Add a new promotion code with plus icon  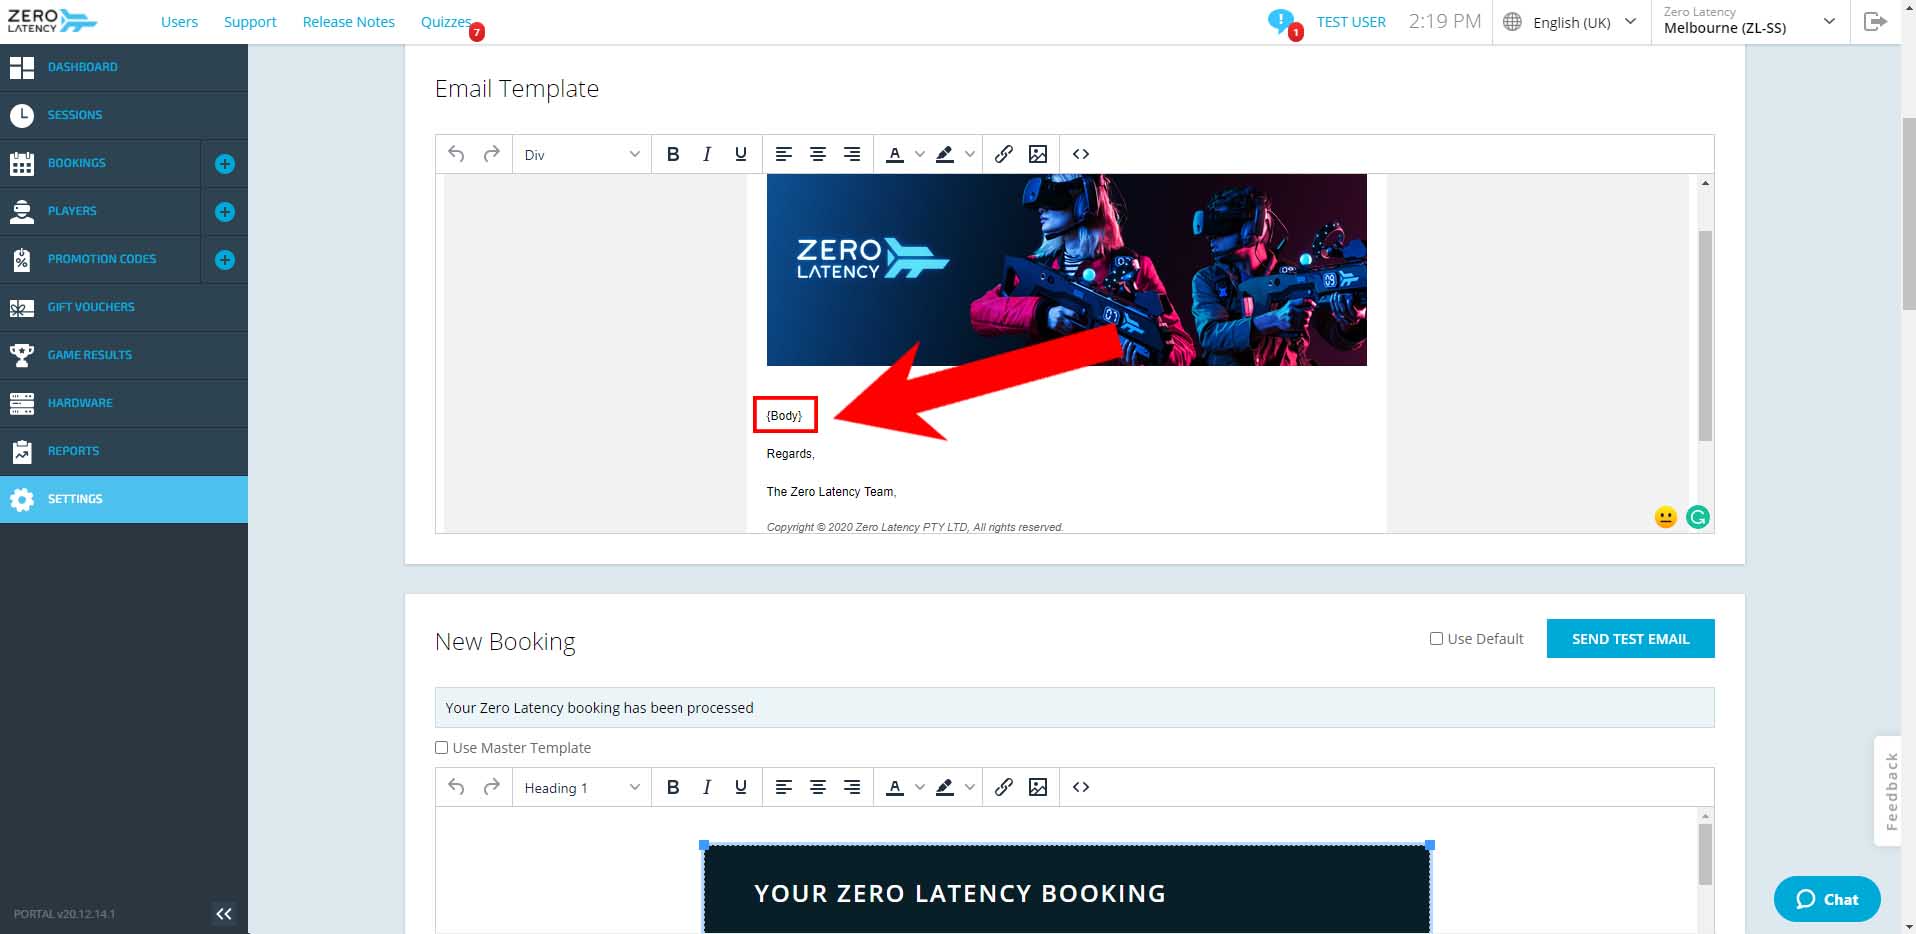pyautogui.click(x=225, y=260)
